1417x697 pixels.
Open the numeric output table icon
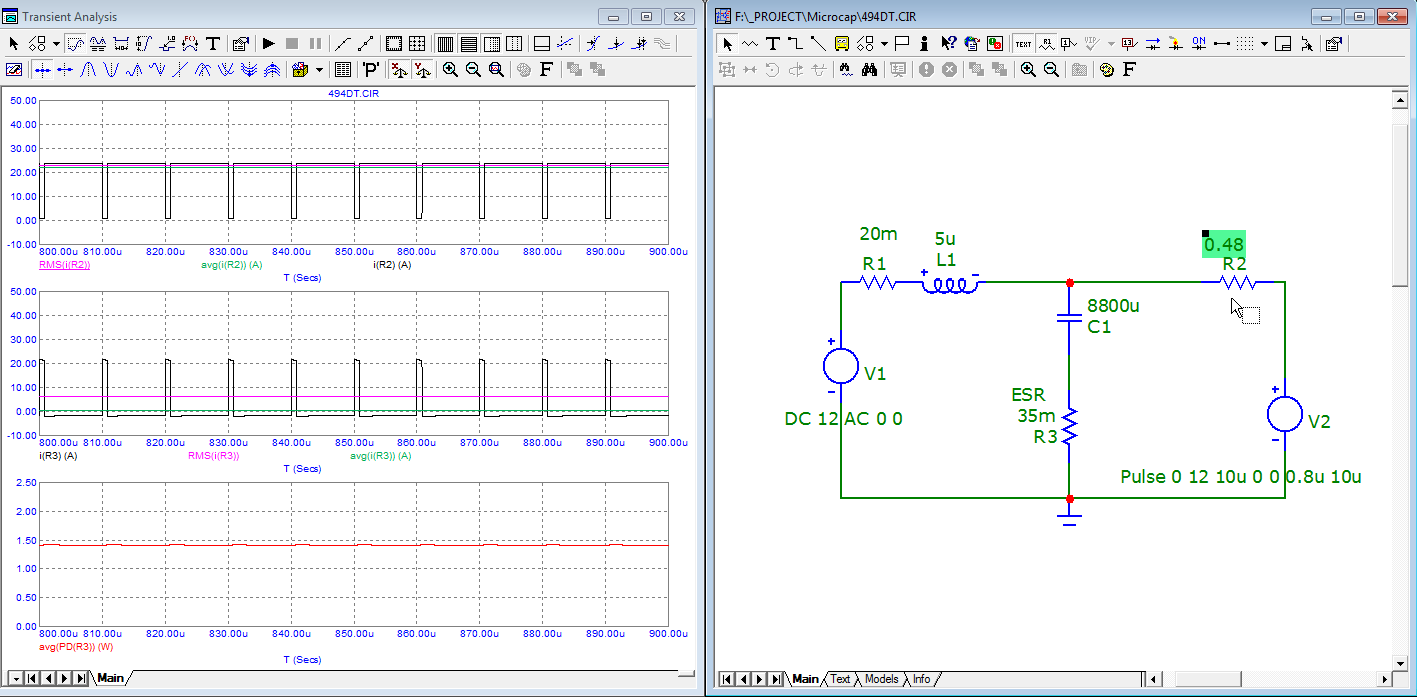pos(342,70)
